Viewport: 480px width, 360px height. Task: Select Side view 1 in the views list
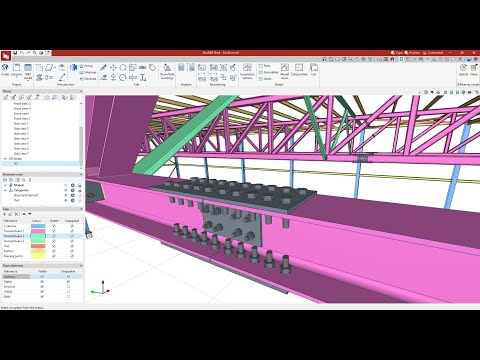[21, 124]
